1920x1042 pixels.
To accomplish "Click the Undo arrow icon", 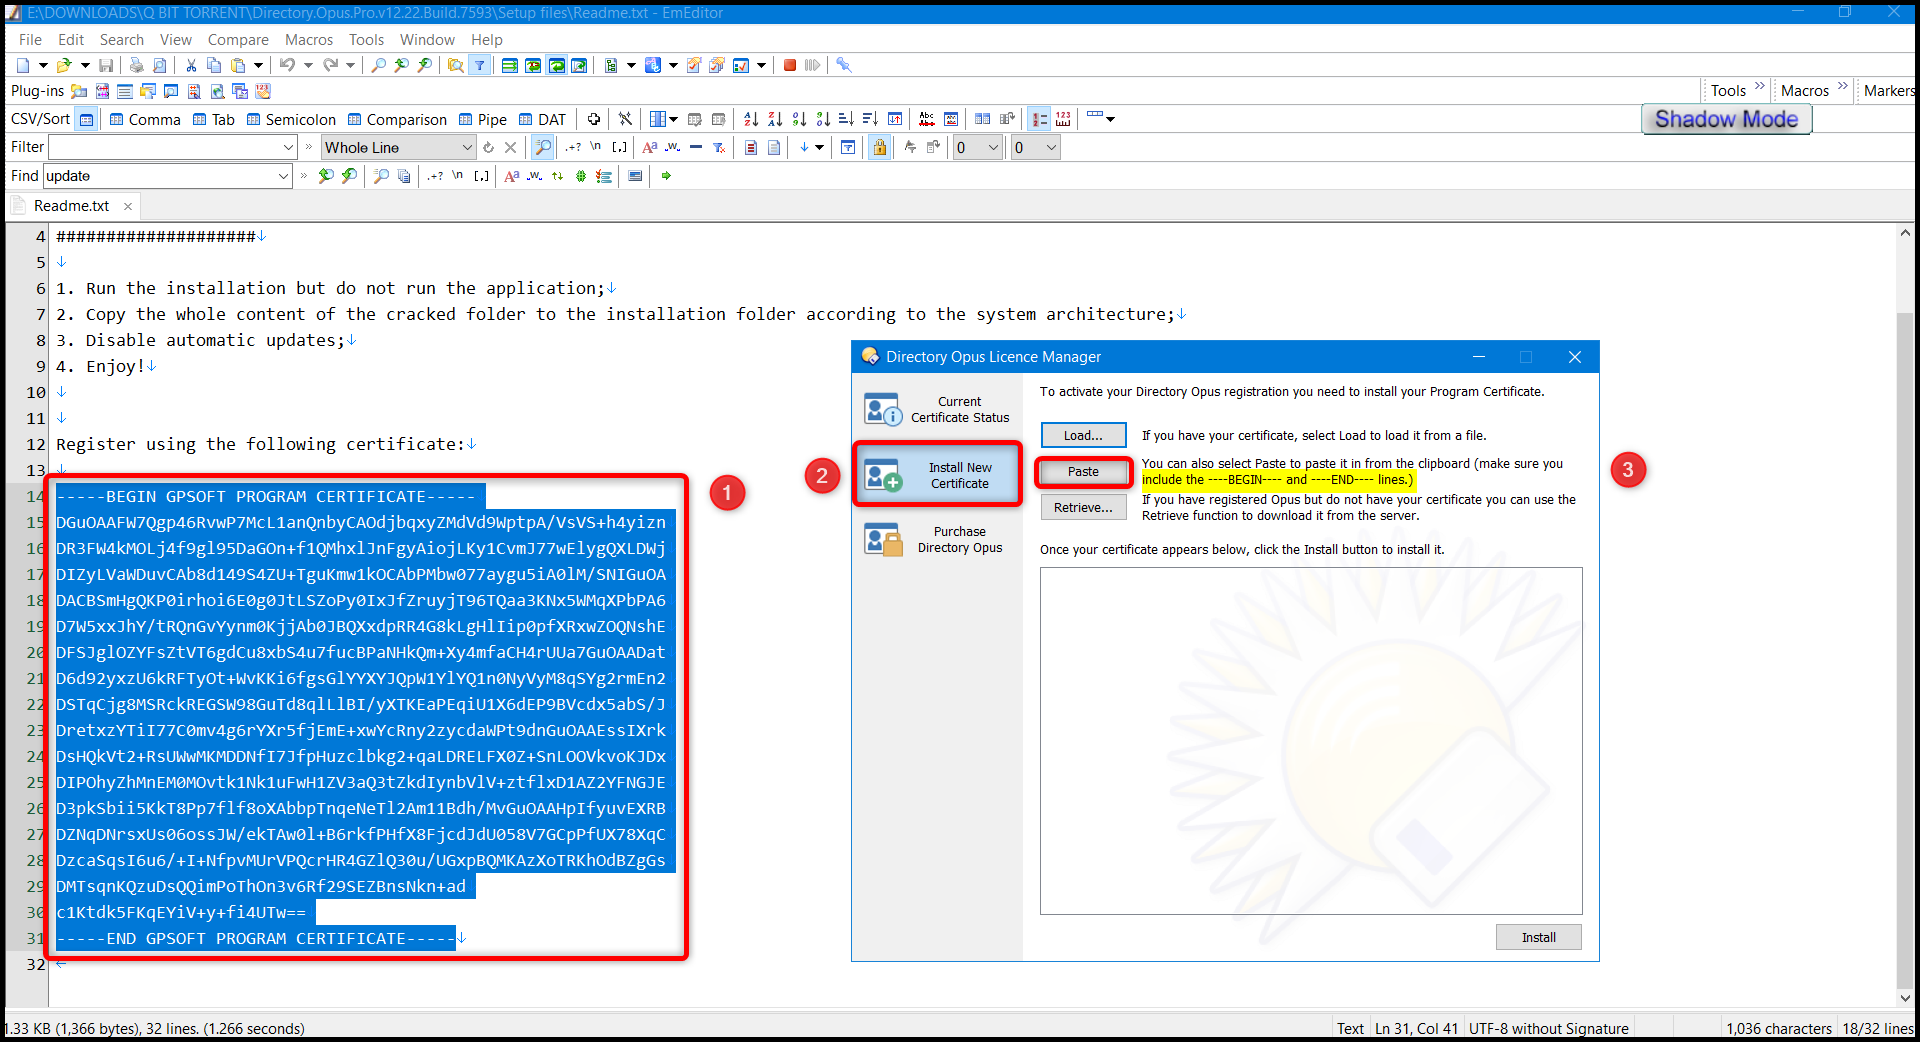I will 287,65.
